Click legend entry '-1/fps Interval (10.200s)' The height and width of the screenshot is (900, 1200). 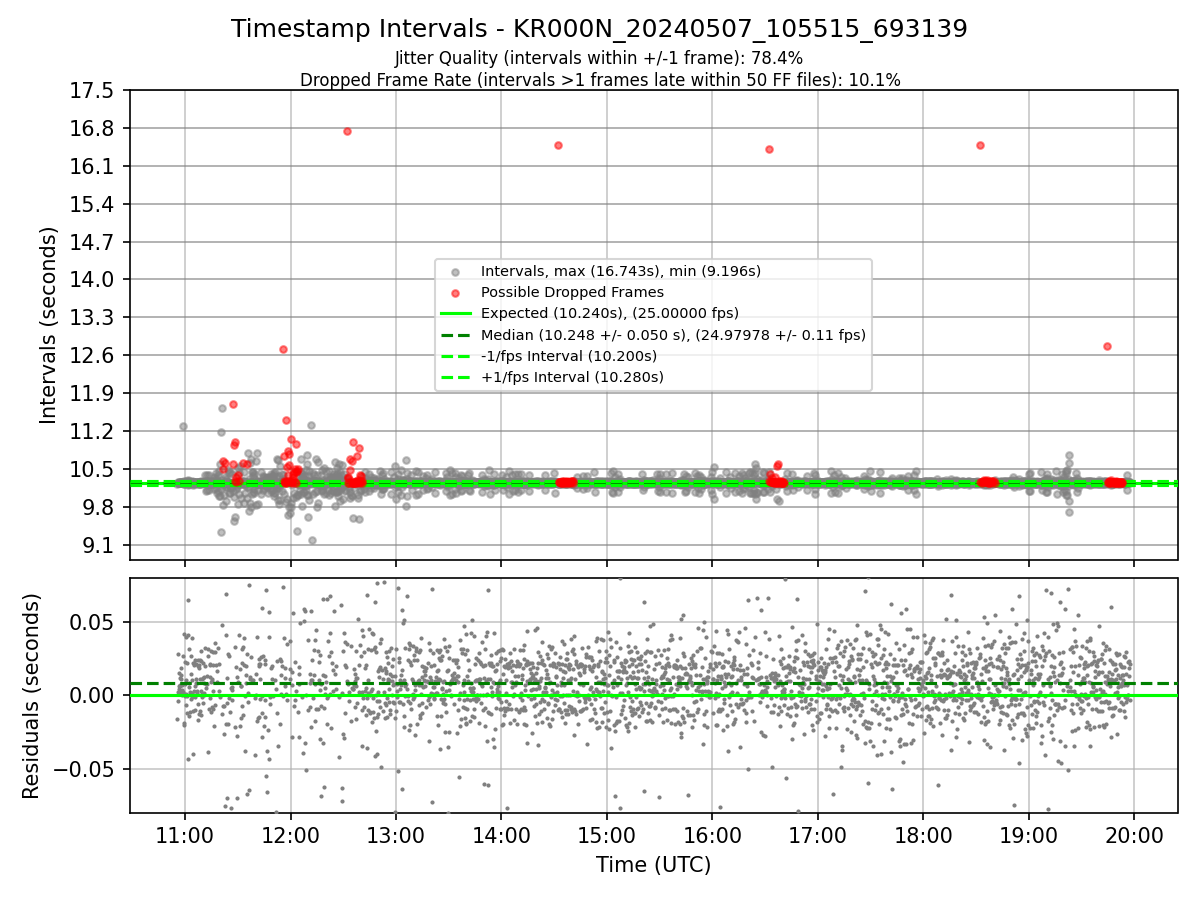click(569, 356)
